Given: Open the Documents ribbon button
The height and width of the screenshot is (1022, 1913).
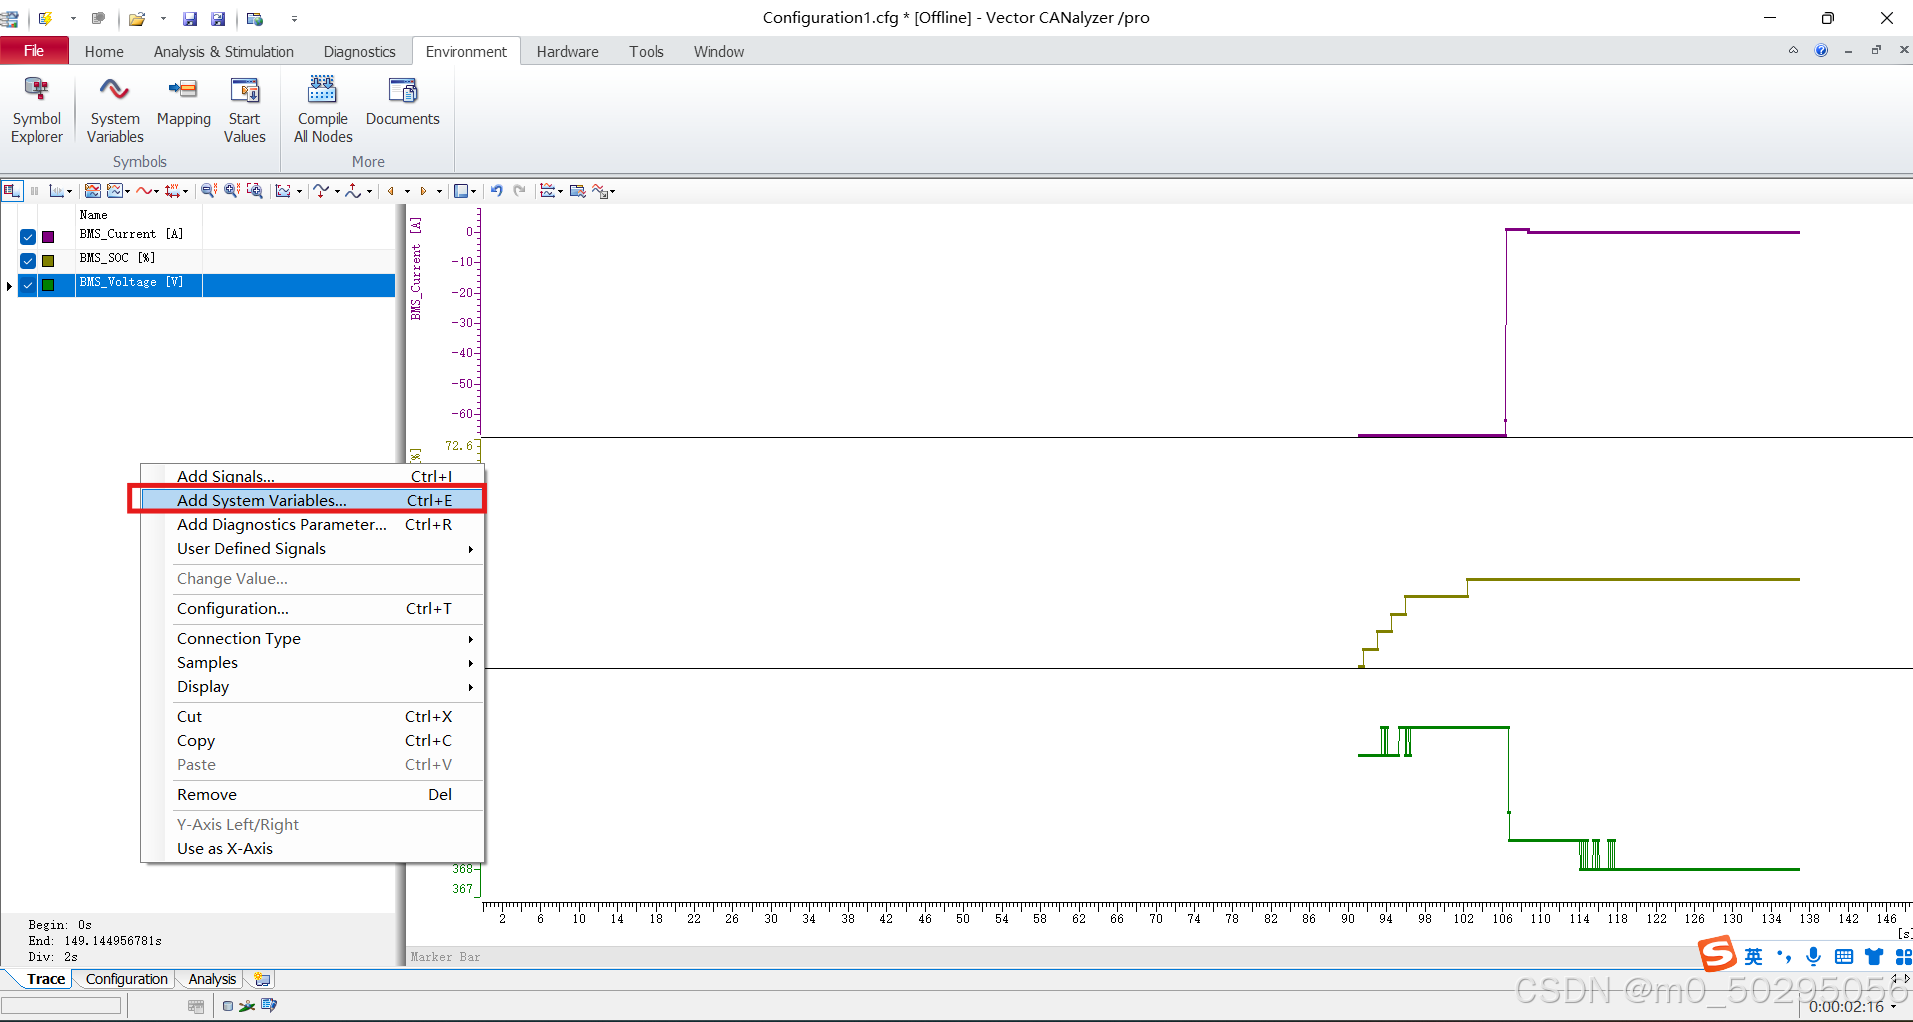Looking at the screenshot, I should [403, 102].
